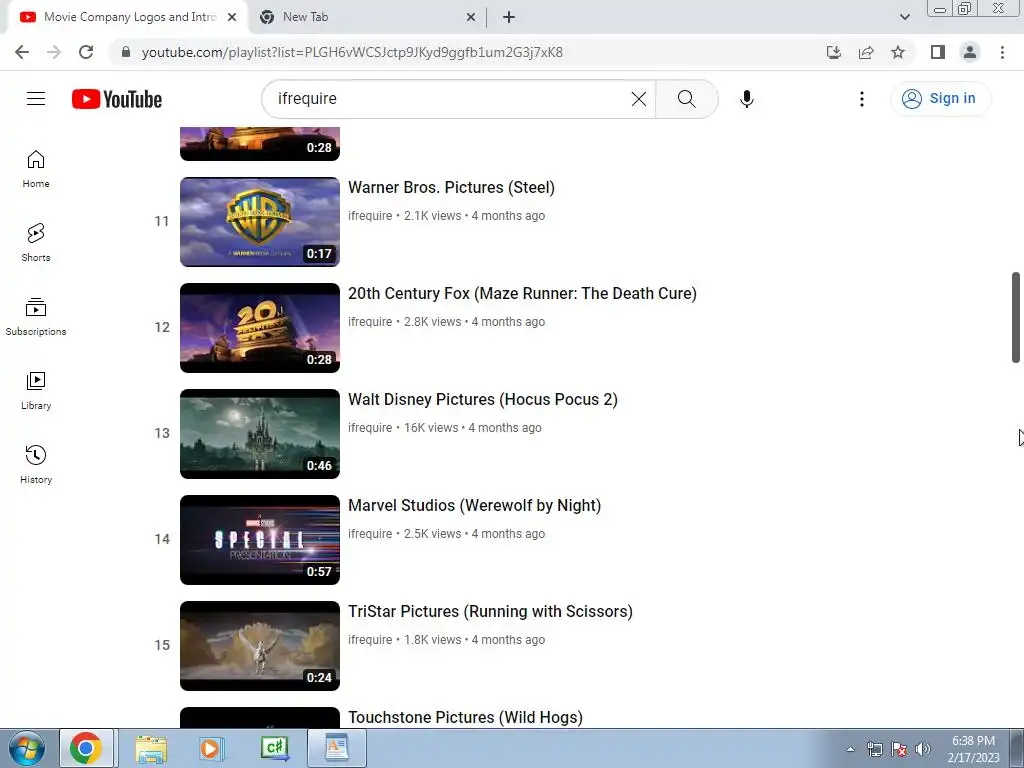The image size is (1024, 768).
Task: Bookmark this tab with the star
Action: tap(898, 52)
